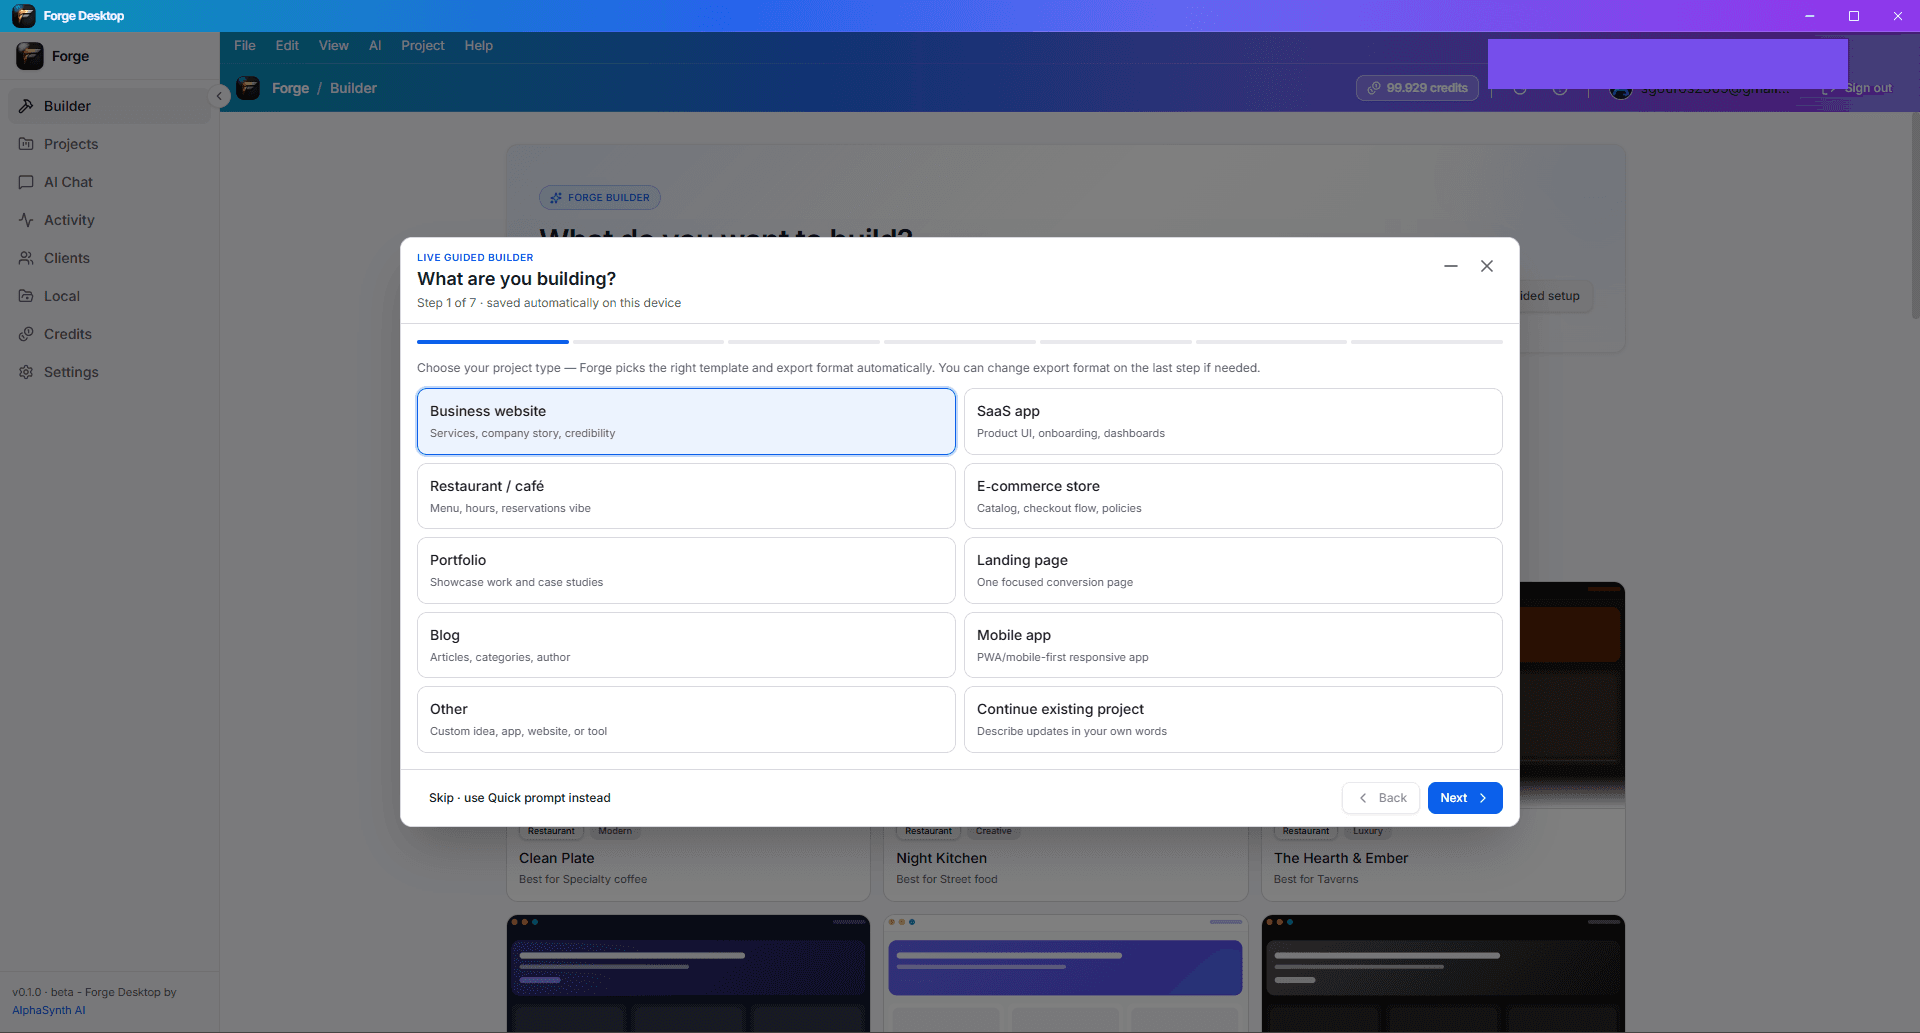Open Settings via its gear icon
The width and height of the screenshot is (1920, 1033).
point(26,372)
